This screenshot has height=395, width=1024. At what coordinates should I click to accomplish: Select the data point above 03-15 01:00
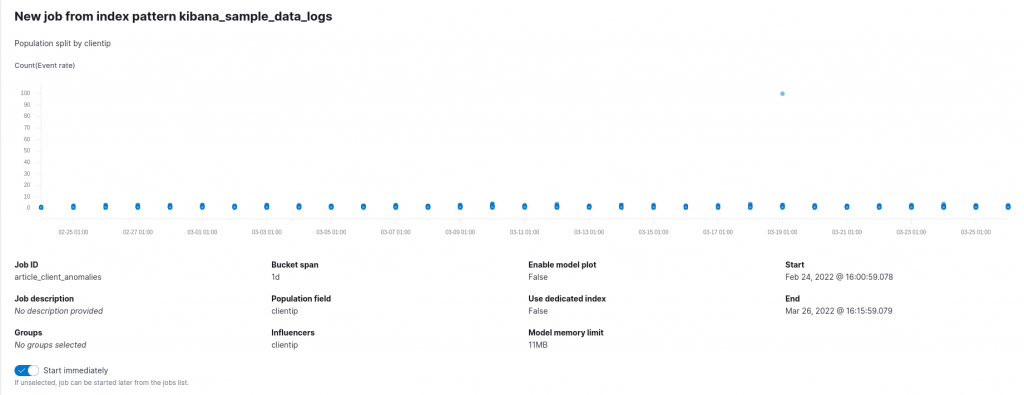tap(653, 206)
